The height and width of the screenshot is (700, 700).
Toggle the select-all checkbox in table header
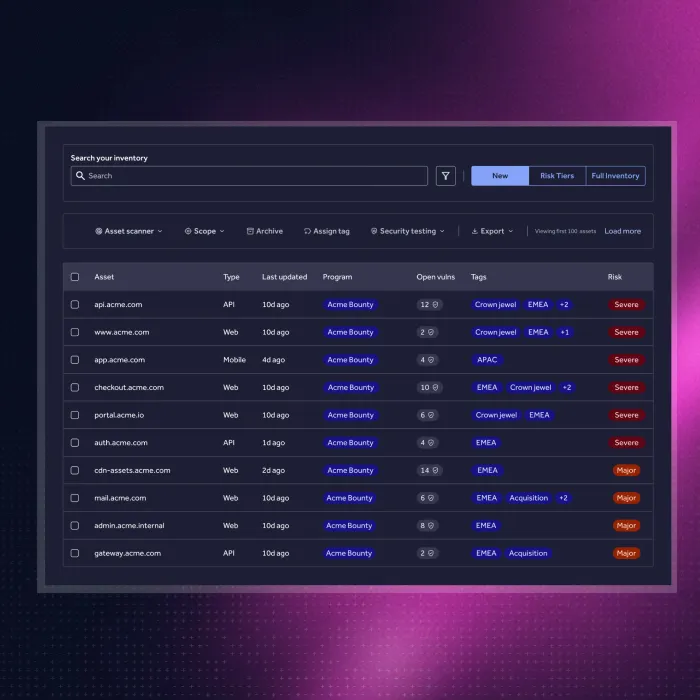click(x=75, y=277)
